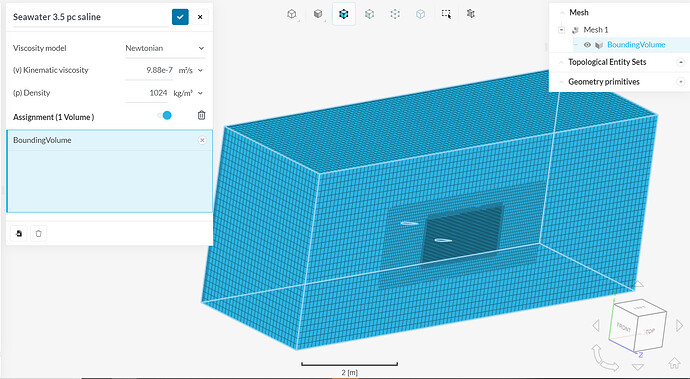Select the shaded solid cube render mode
This screenshot has height=379, width=690.
[x=318, y=14]
